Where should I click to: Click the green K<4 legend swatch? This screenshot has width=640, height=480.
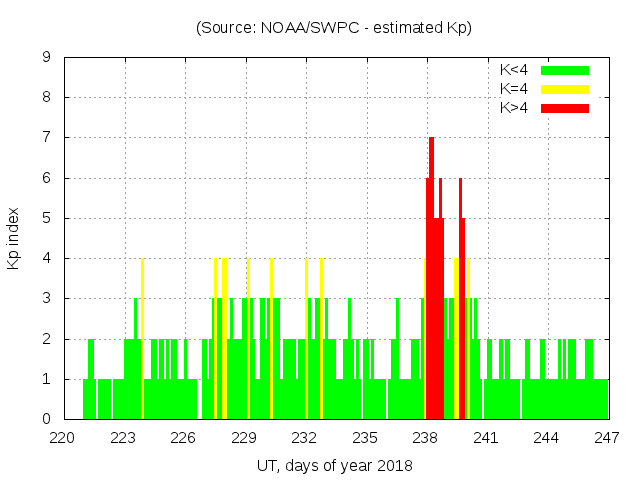[x=565, y=70]
